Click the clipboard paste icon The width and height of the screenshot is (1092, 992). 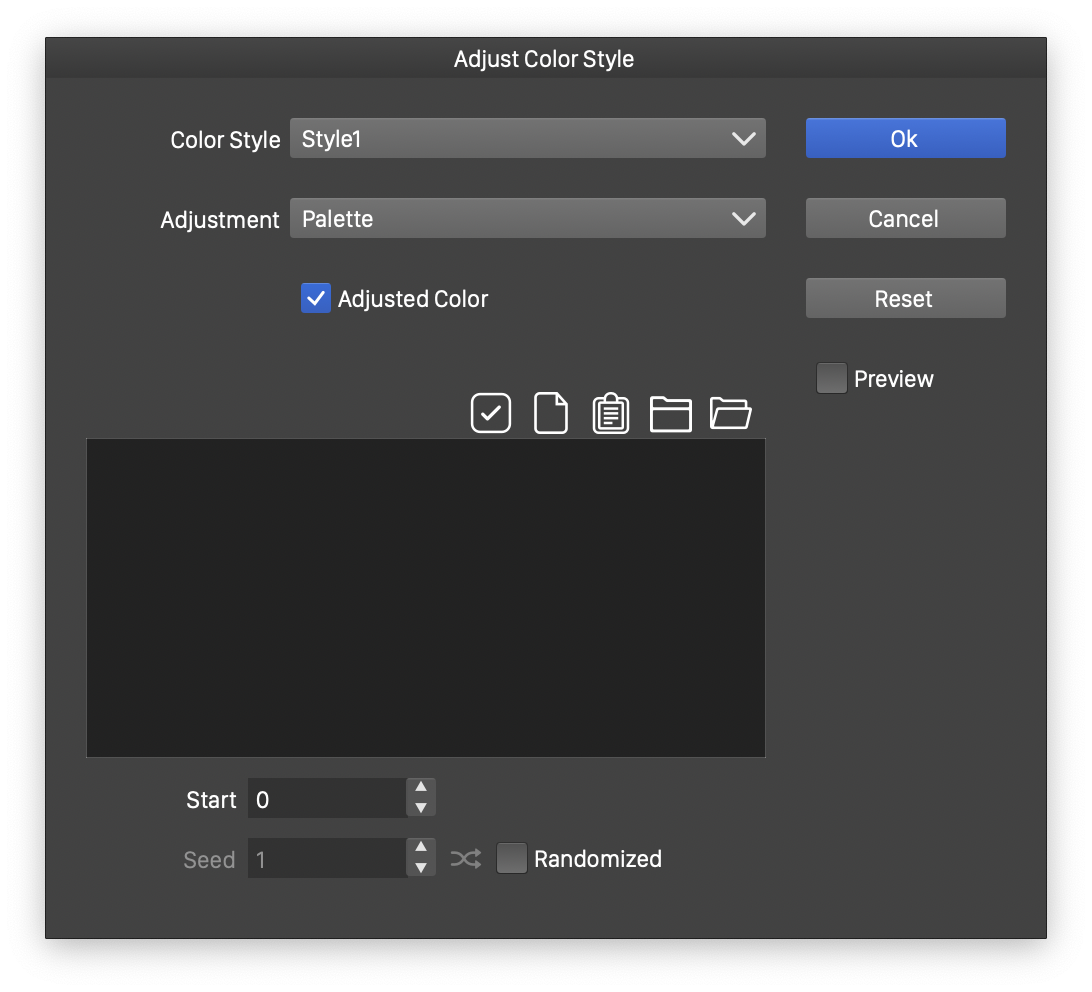[611, 413]
